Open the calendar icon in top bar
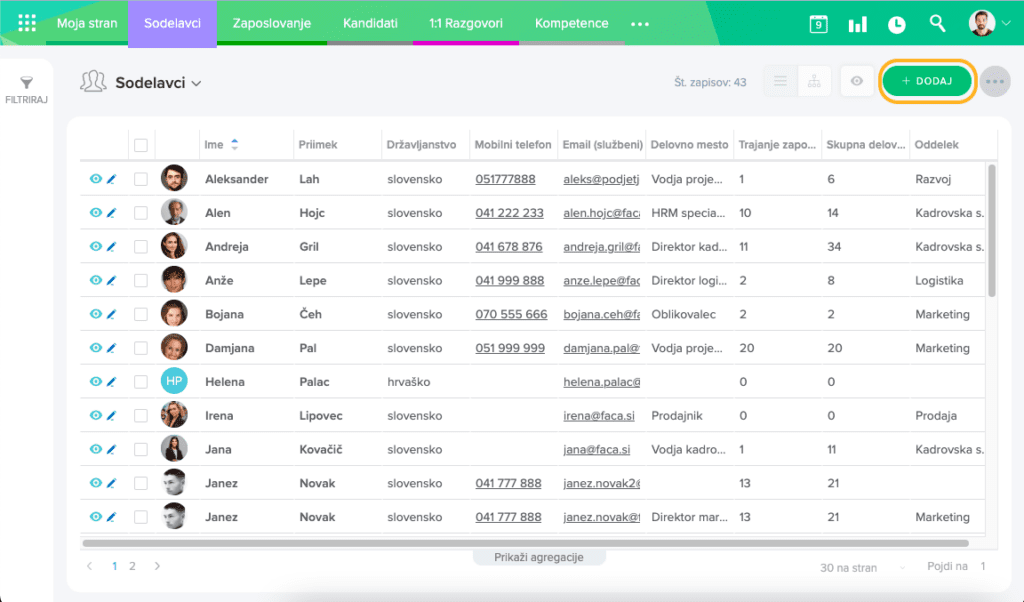Screen dimensions: 1024x602 click(x=818, y=24)
